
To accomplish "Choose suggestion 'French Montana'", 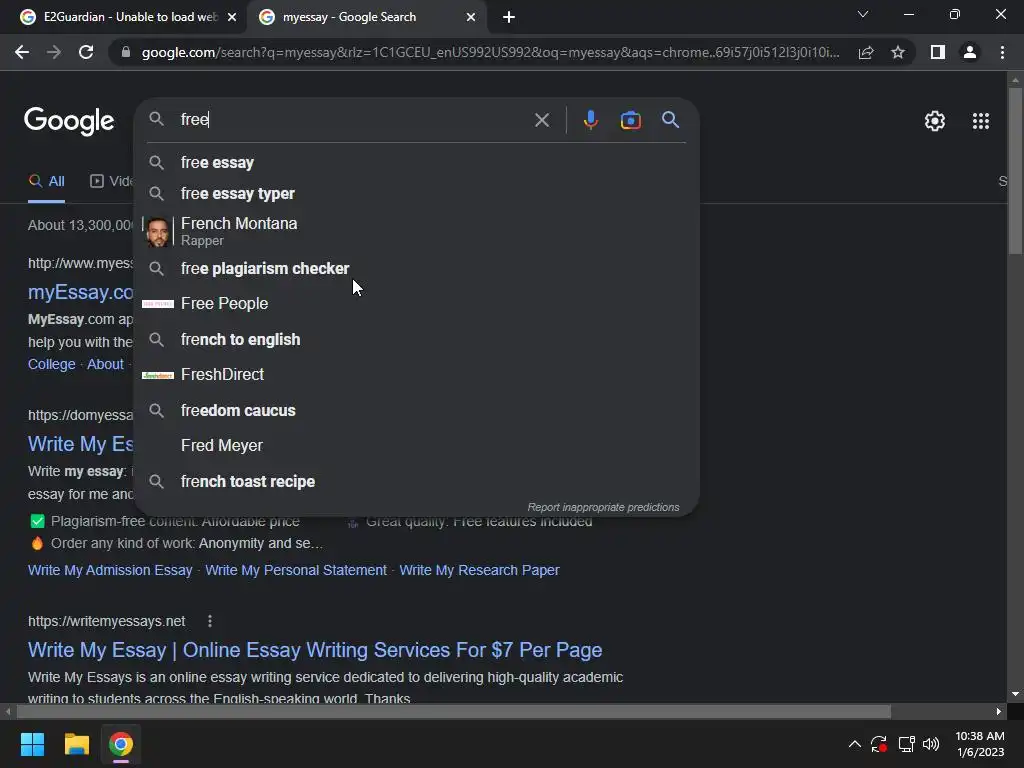I will pos(417,231).
